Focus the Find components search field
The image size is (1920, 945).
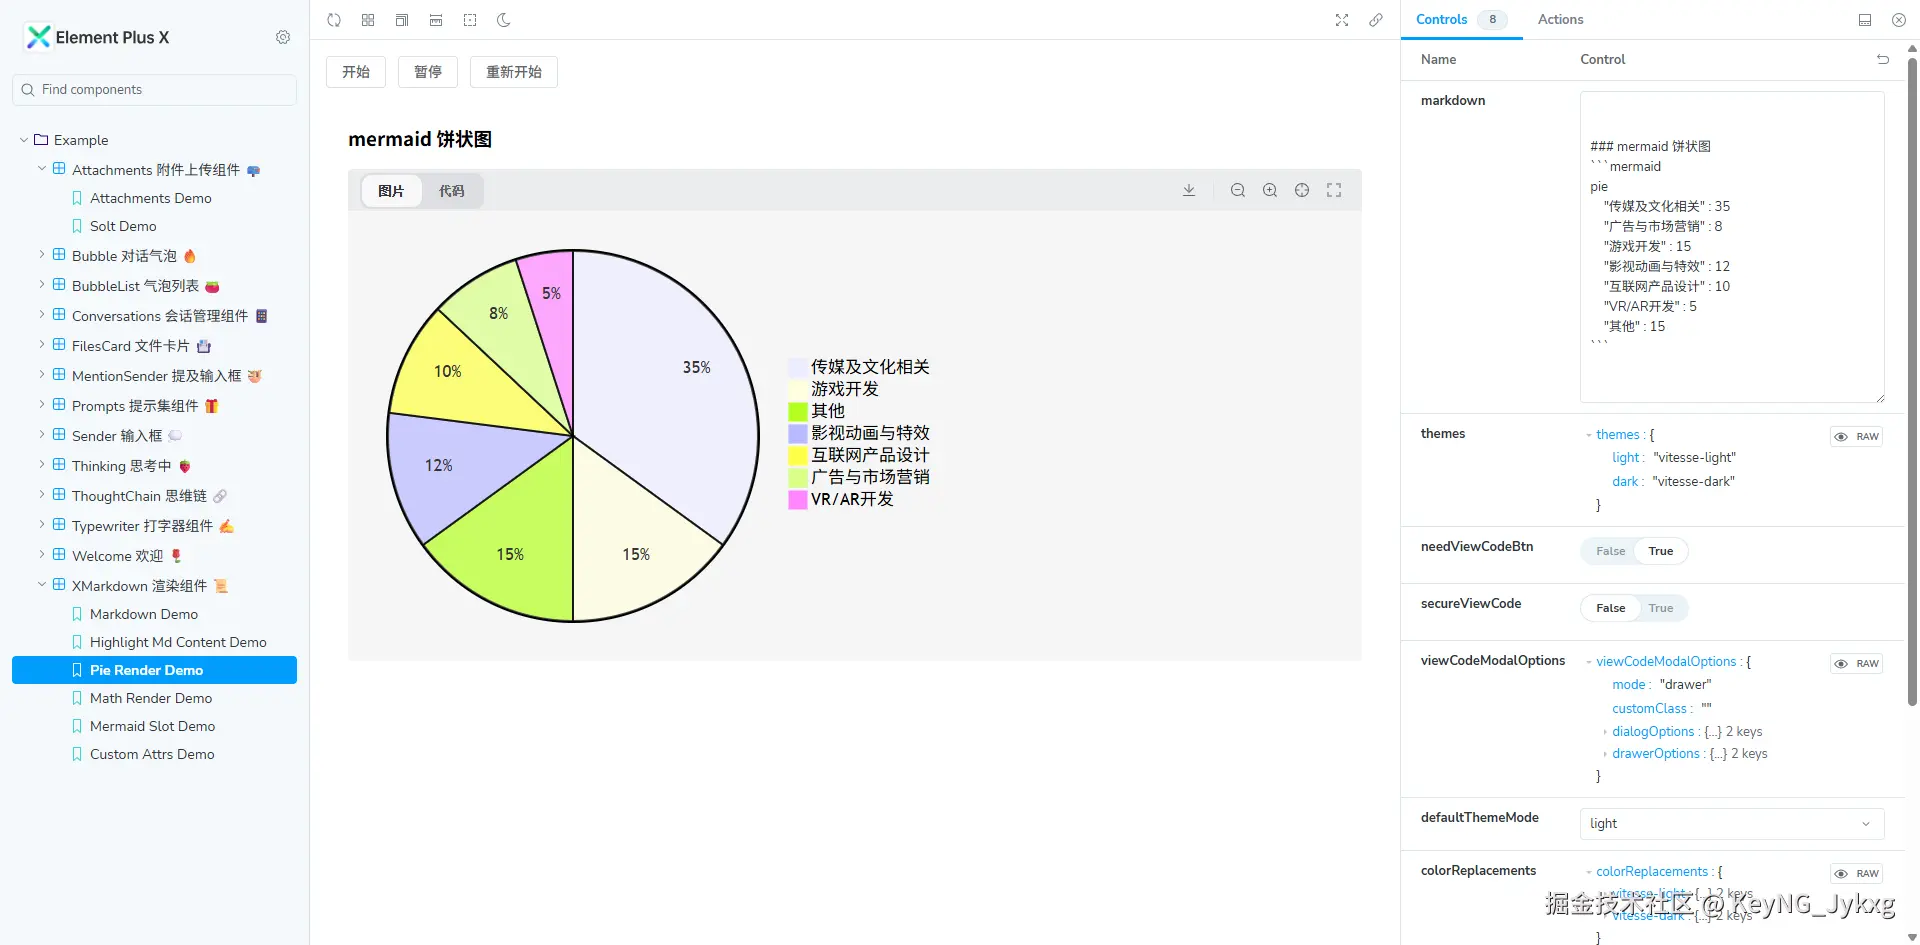160,90
